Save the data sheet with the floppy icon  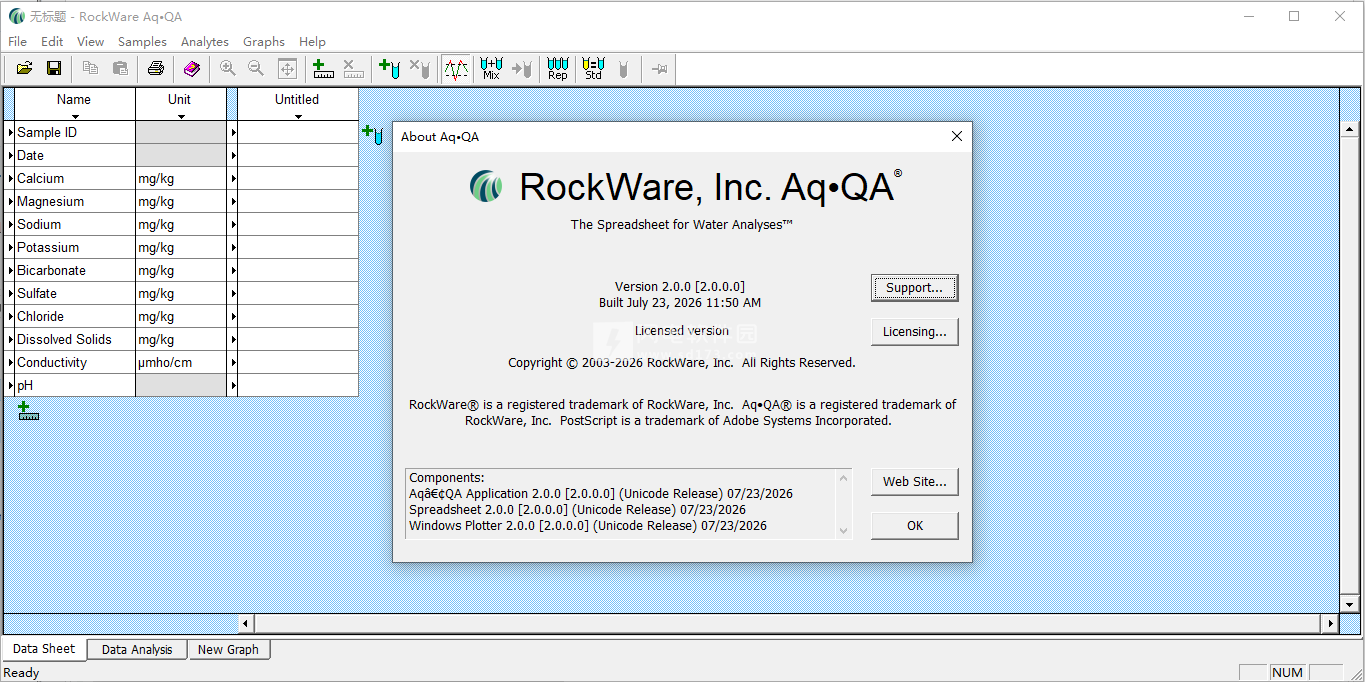pos(54,68)
